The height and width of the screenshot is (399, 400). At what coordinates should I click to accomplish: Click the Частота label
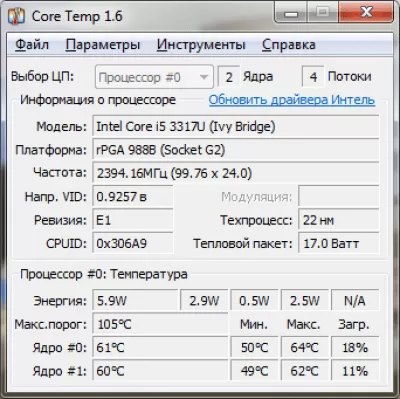pyautogui.click(x=60, y=173)
